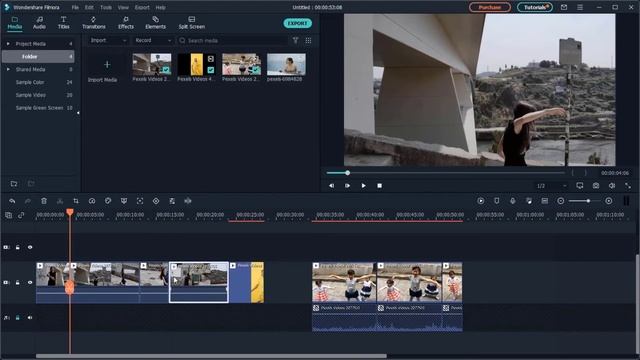The image size is (640, 360).
Task: Create a new folder in media panel
Action: click(x=14, y=184)
